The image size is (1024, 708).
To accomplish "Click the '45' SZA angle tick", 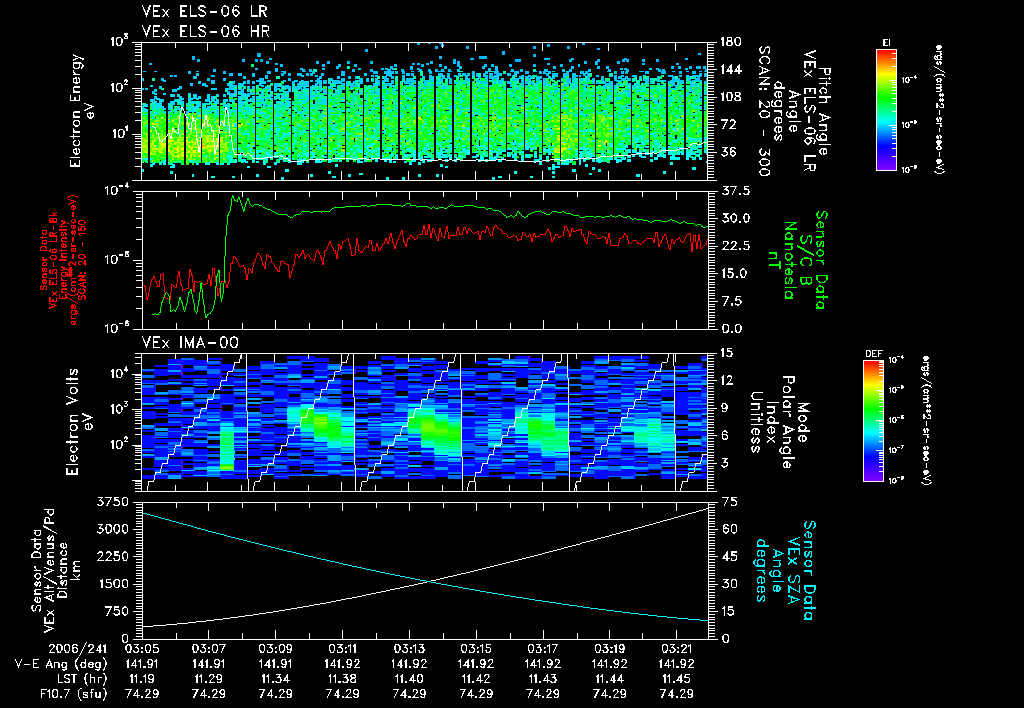I will [x=730, y=556].
